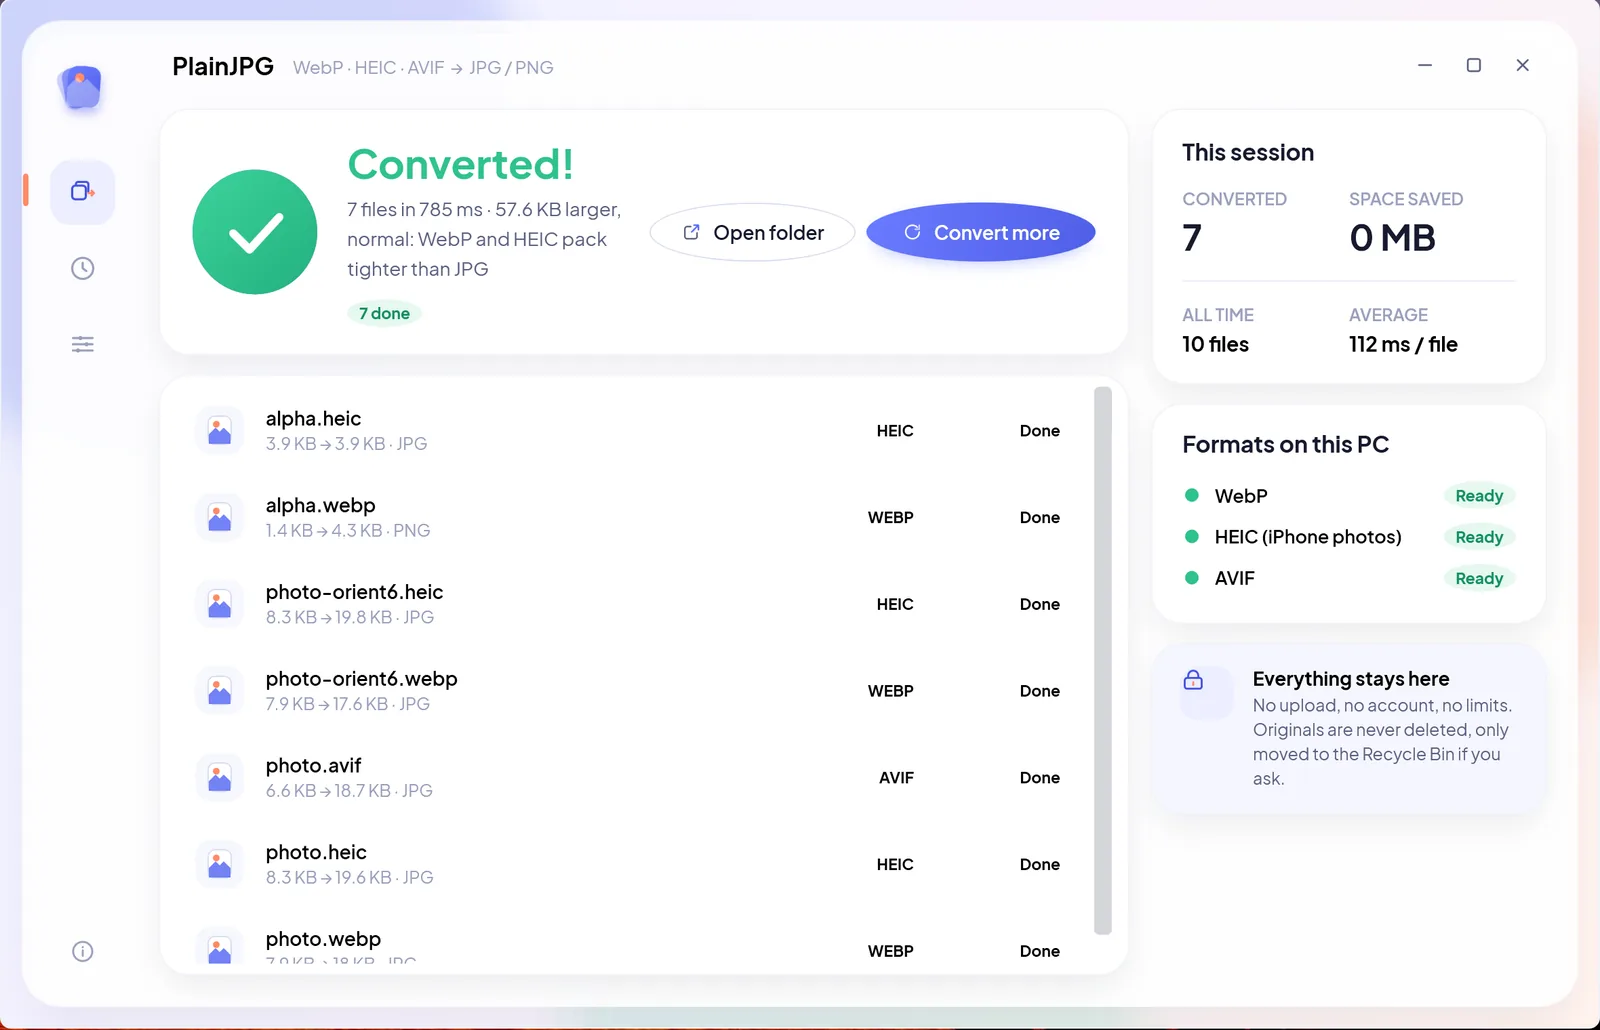Click the Ready badge next to WebP
The width and height of the screenshot is (1600, 1030).
pyautogui.click(x=1479, y=496)
